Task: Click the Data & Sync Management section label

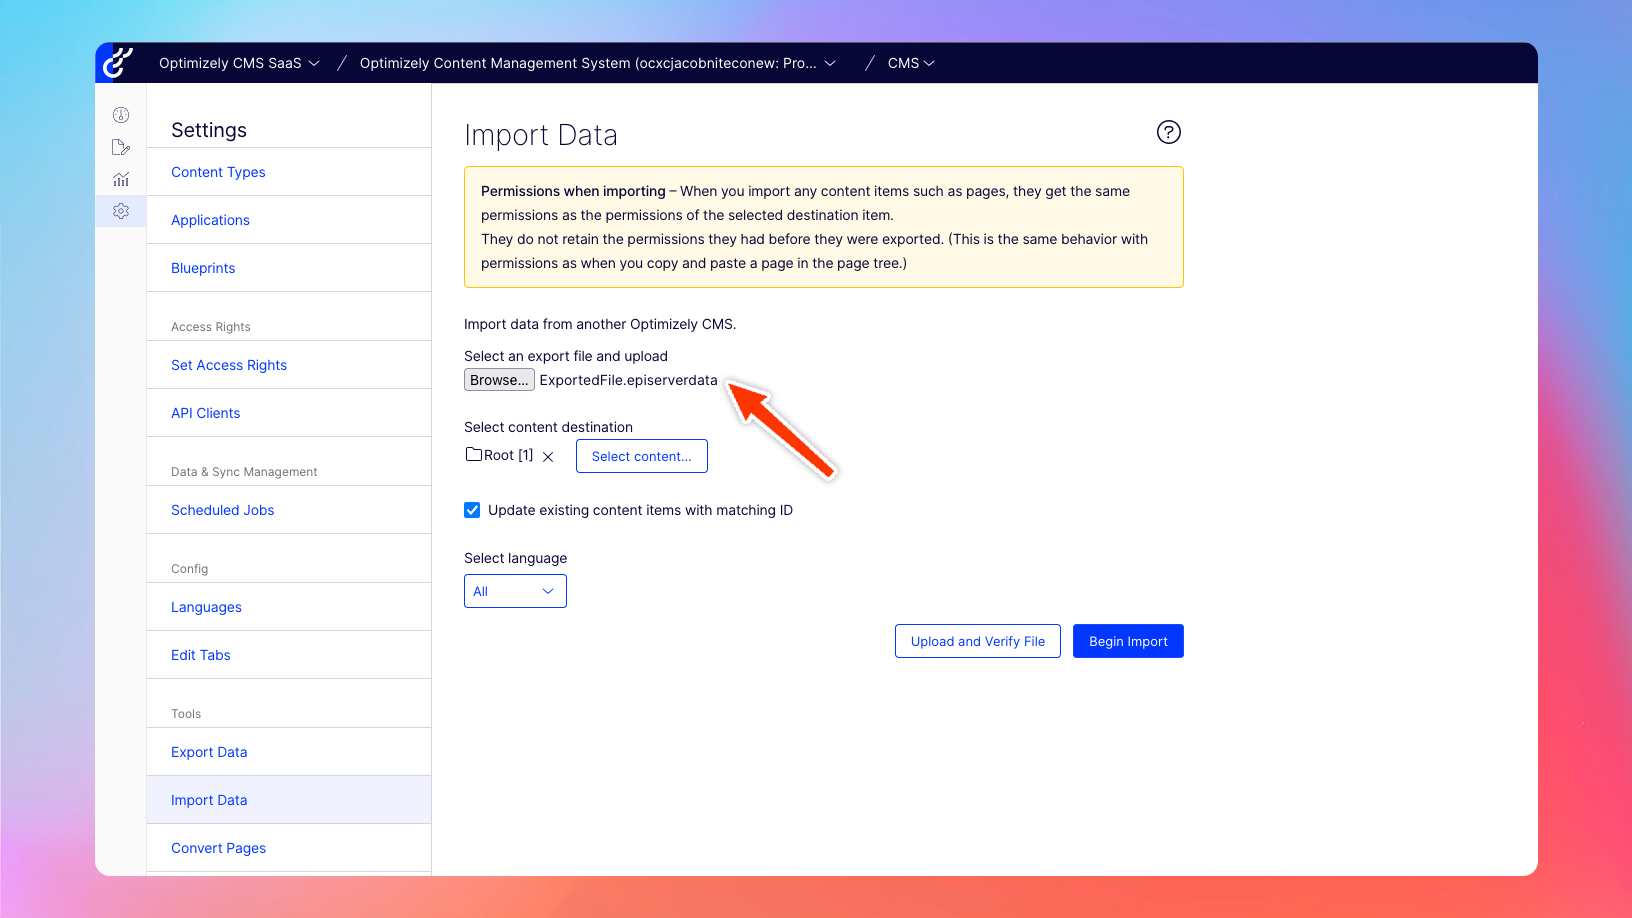Action: click(x=244, y=472)
